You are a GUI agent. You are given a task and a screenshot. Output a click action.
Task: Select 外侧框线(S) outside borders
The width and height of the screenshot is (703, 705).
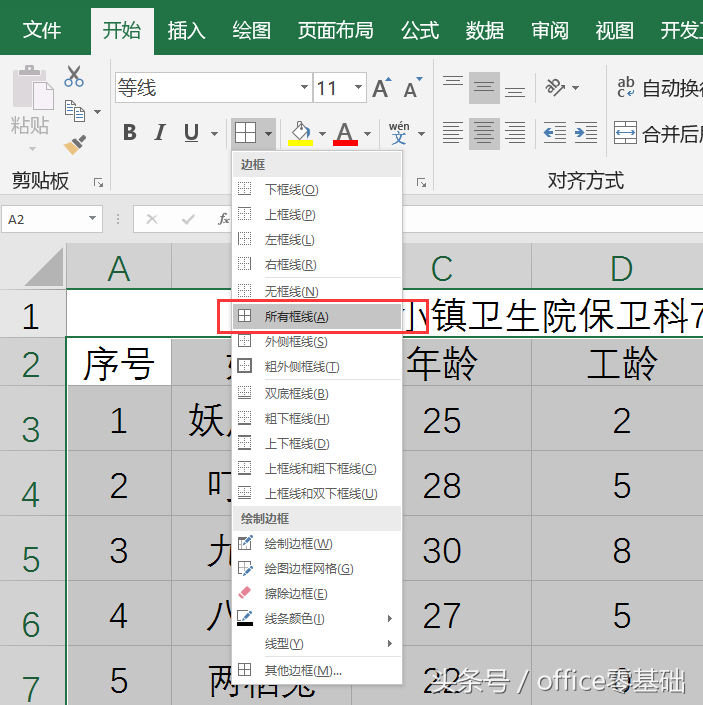click(x=317, y=342)
